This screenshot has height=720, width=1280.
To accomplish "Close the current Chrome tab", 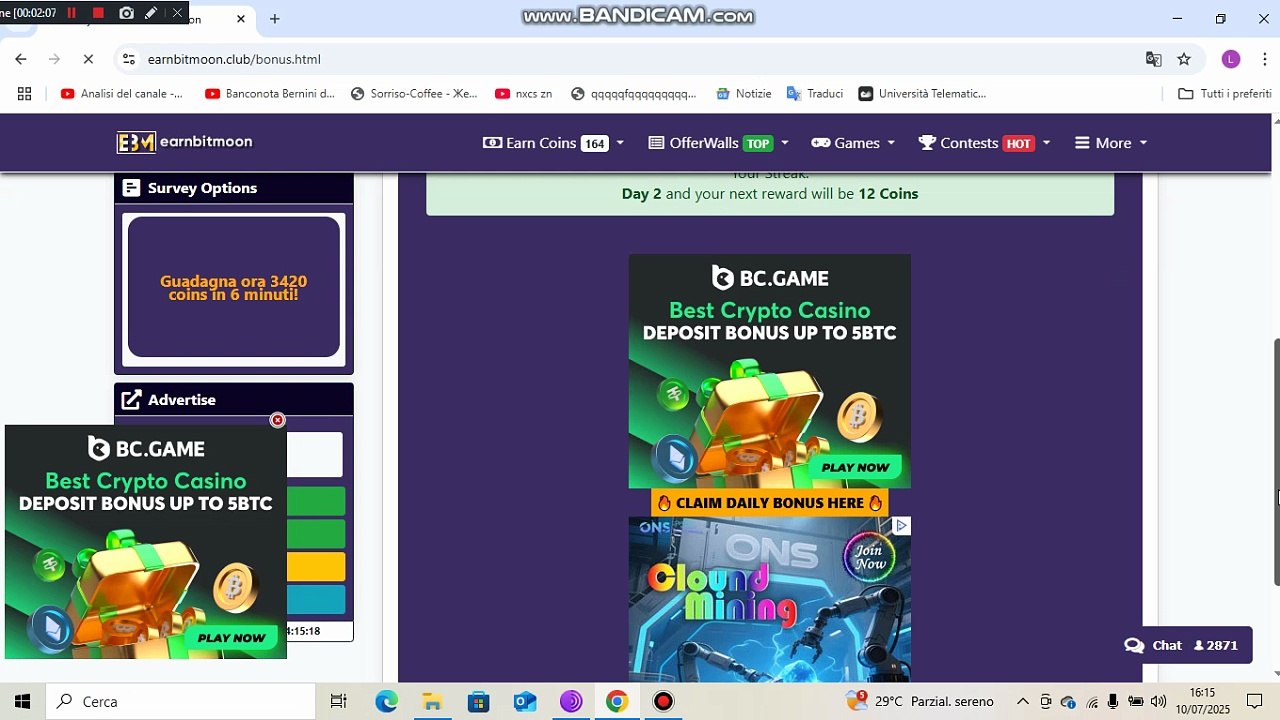I will coord(241,19).
